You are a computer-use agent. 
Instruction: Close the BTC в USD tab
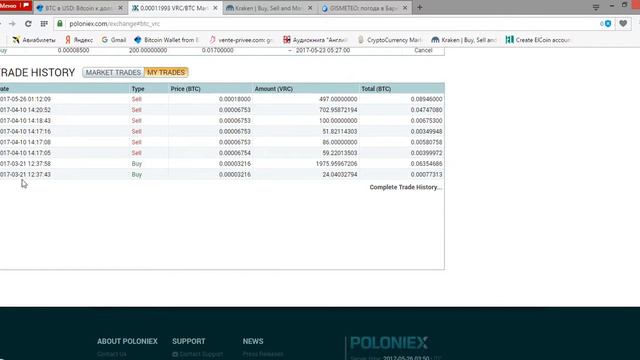(120, 8)
